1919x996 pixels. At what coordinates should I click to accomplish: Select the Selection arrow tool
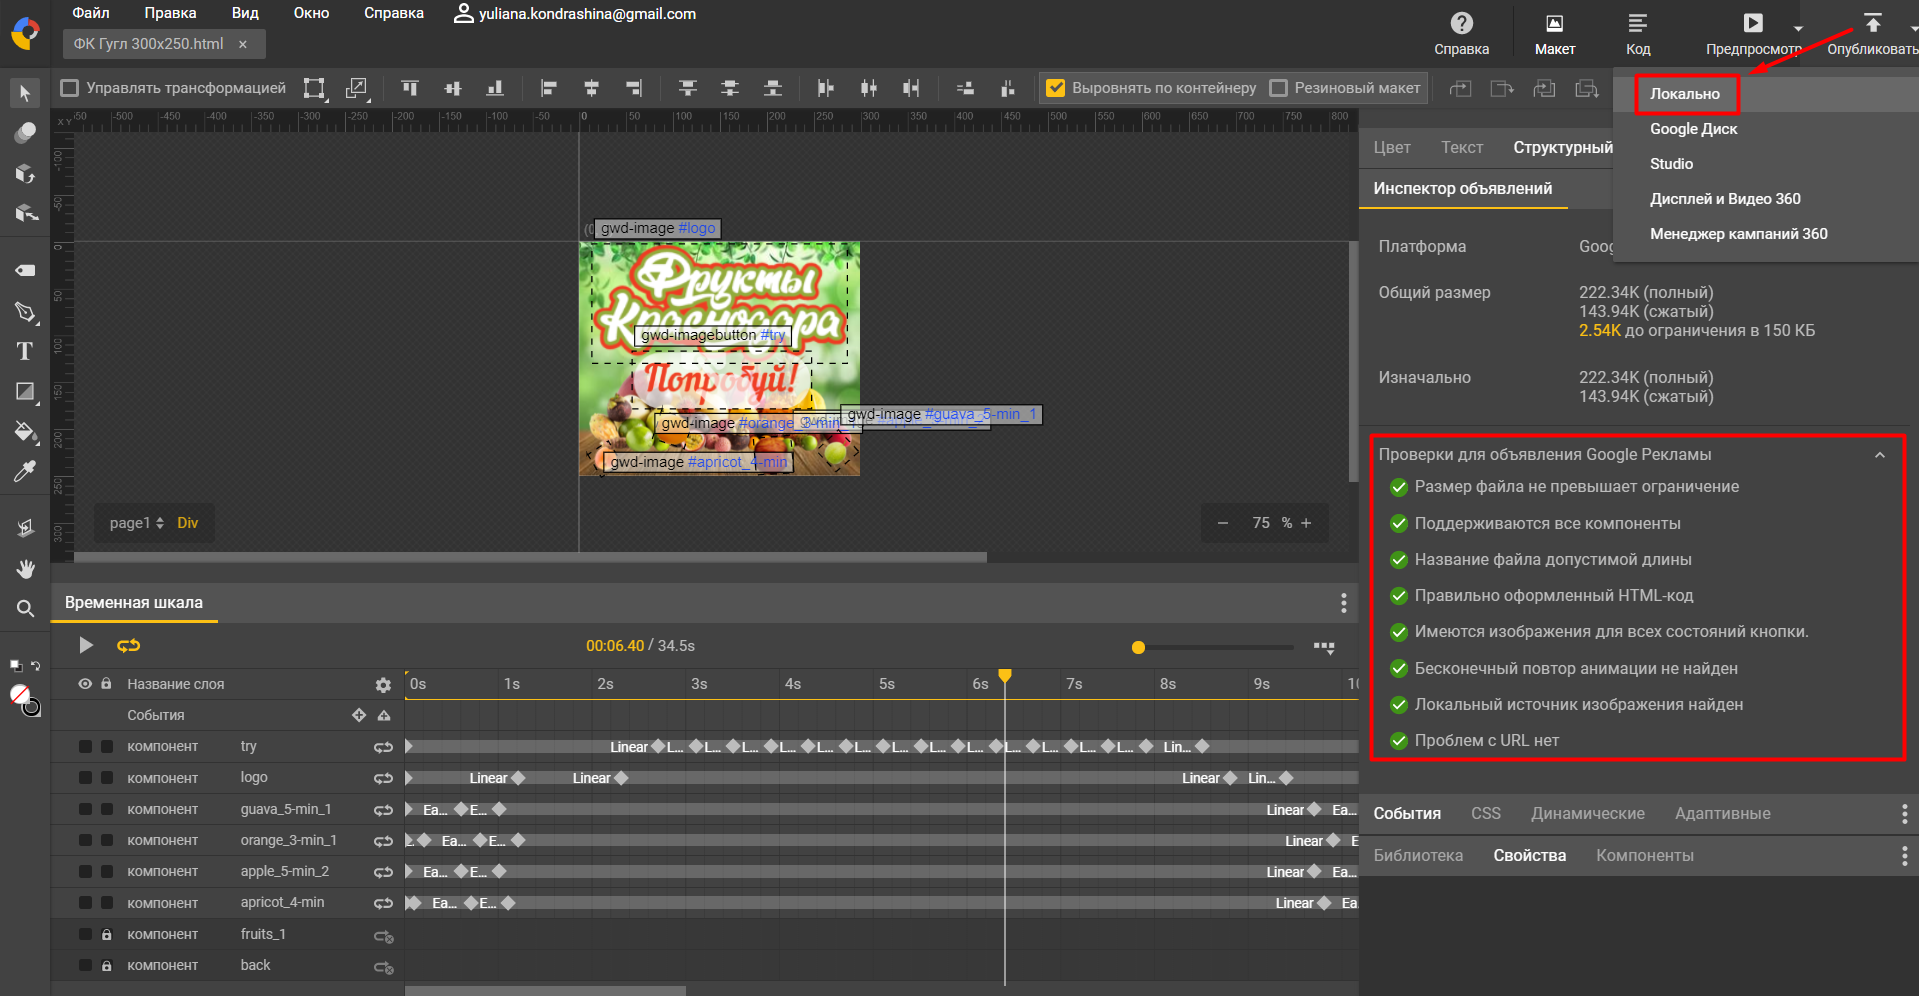(25, 93)
